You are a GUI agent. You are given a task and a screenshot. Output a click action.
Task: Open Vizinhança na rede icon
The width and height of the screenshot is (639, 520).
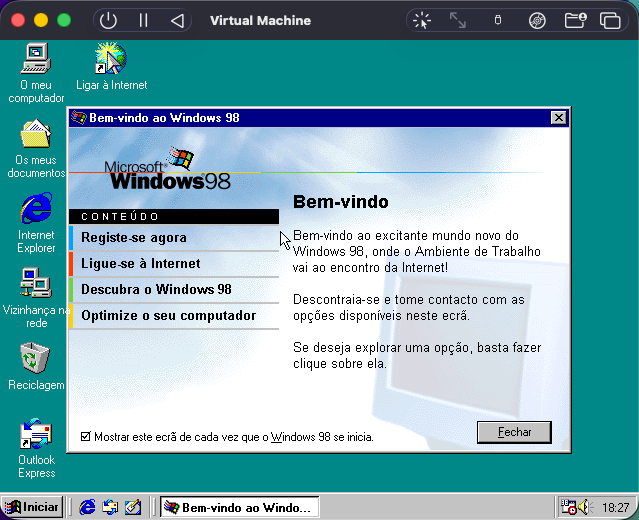[x=36, y=285]
